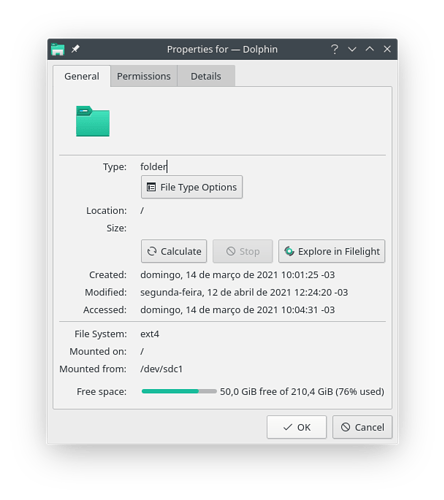The width and height of the screenshot is (444, 500).
Task: Maximize window with the up chevron
Action: pyautogui.click(x=370, y=49)
